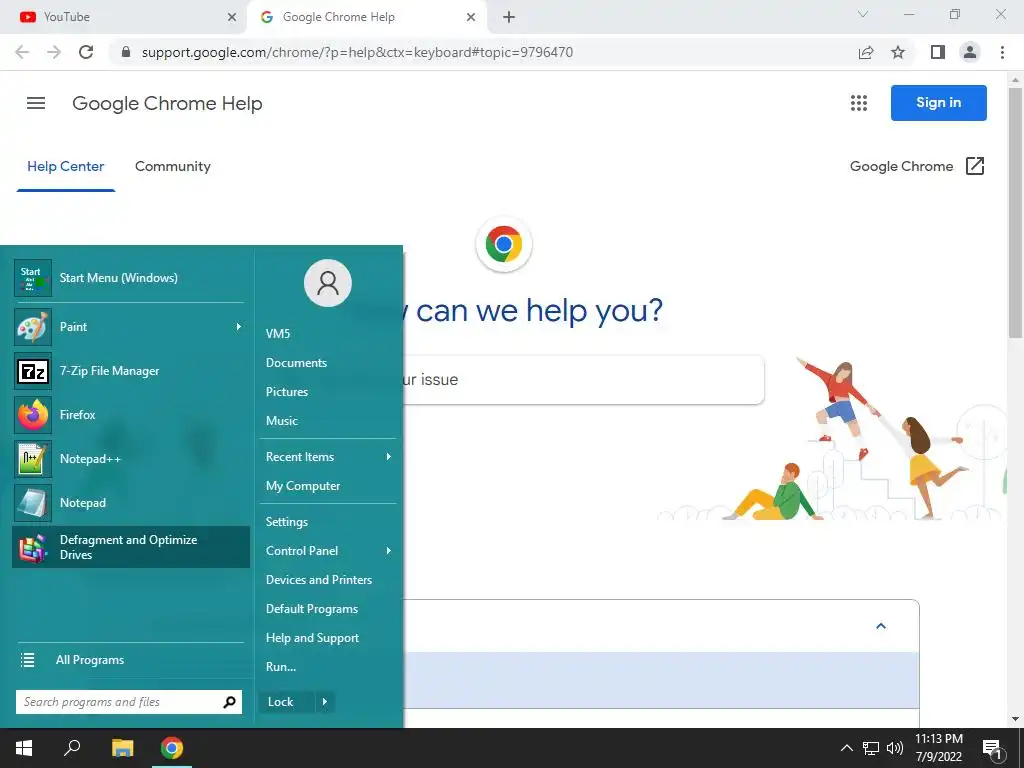
Task: Open taskbar search magnifier
Action: tap(72, 748)
